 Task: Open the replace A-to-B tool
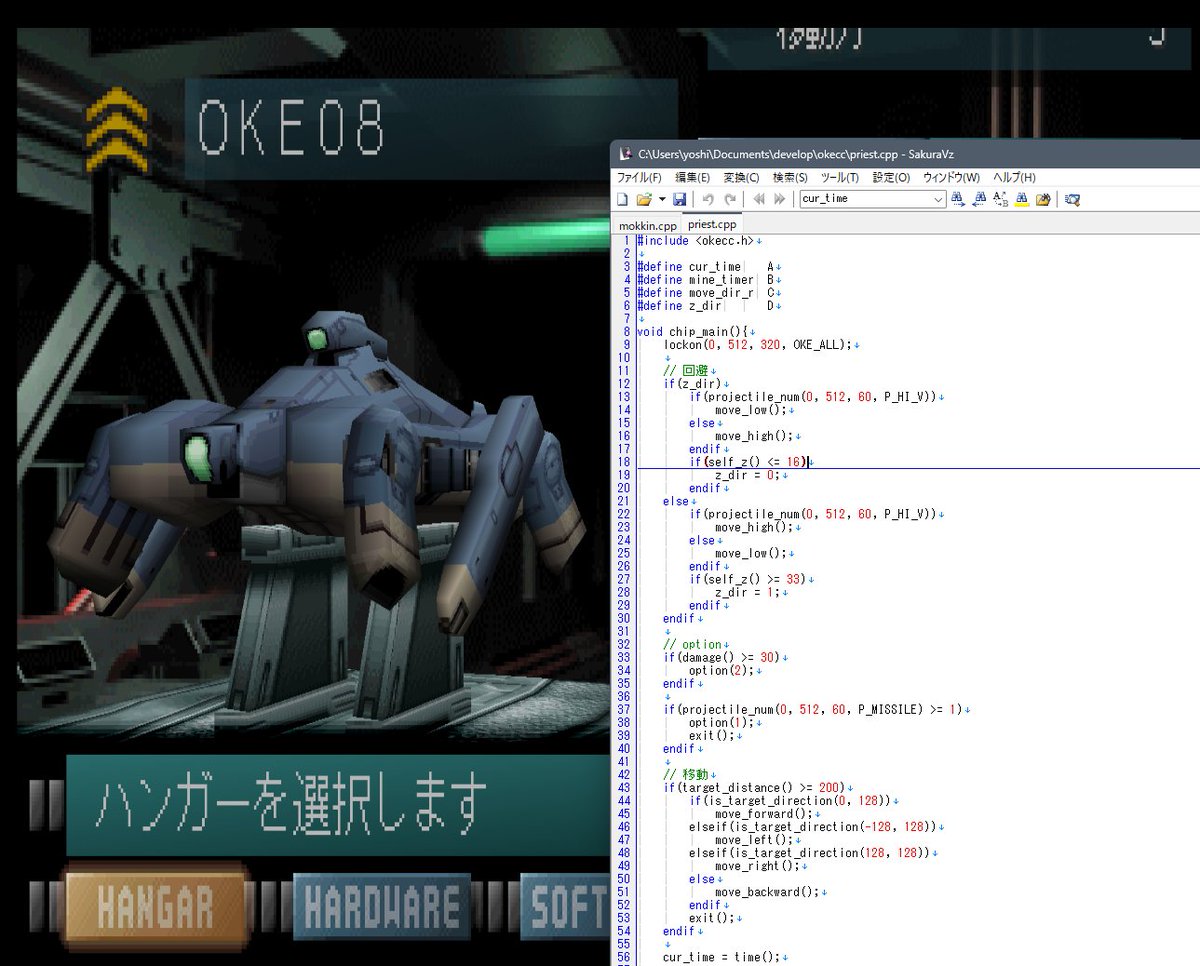(x=1001, y=199)
